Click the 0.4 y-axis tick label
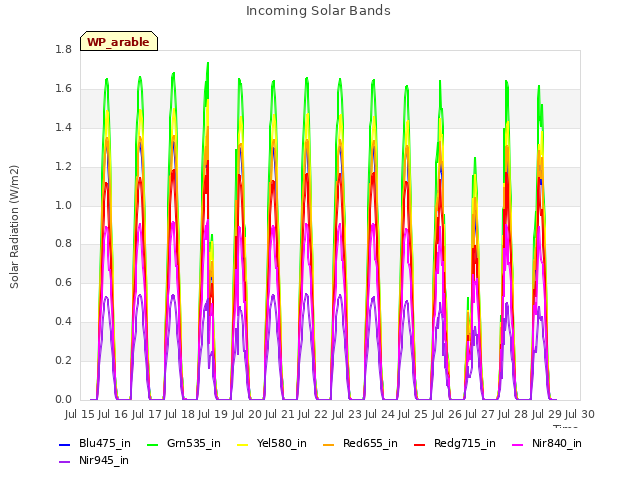This screenshot has height=480, width=640. click(63, 322)
